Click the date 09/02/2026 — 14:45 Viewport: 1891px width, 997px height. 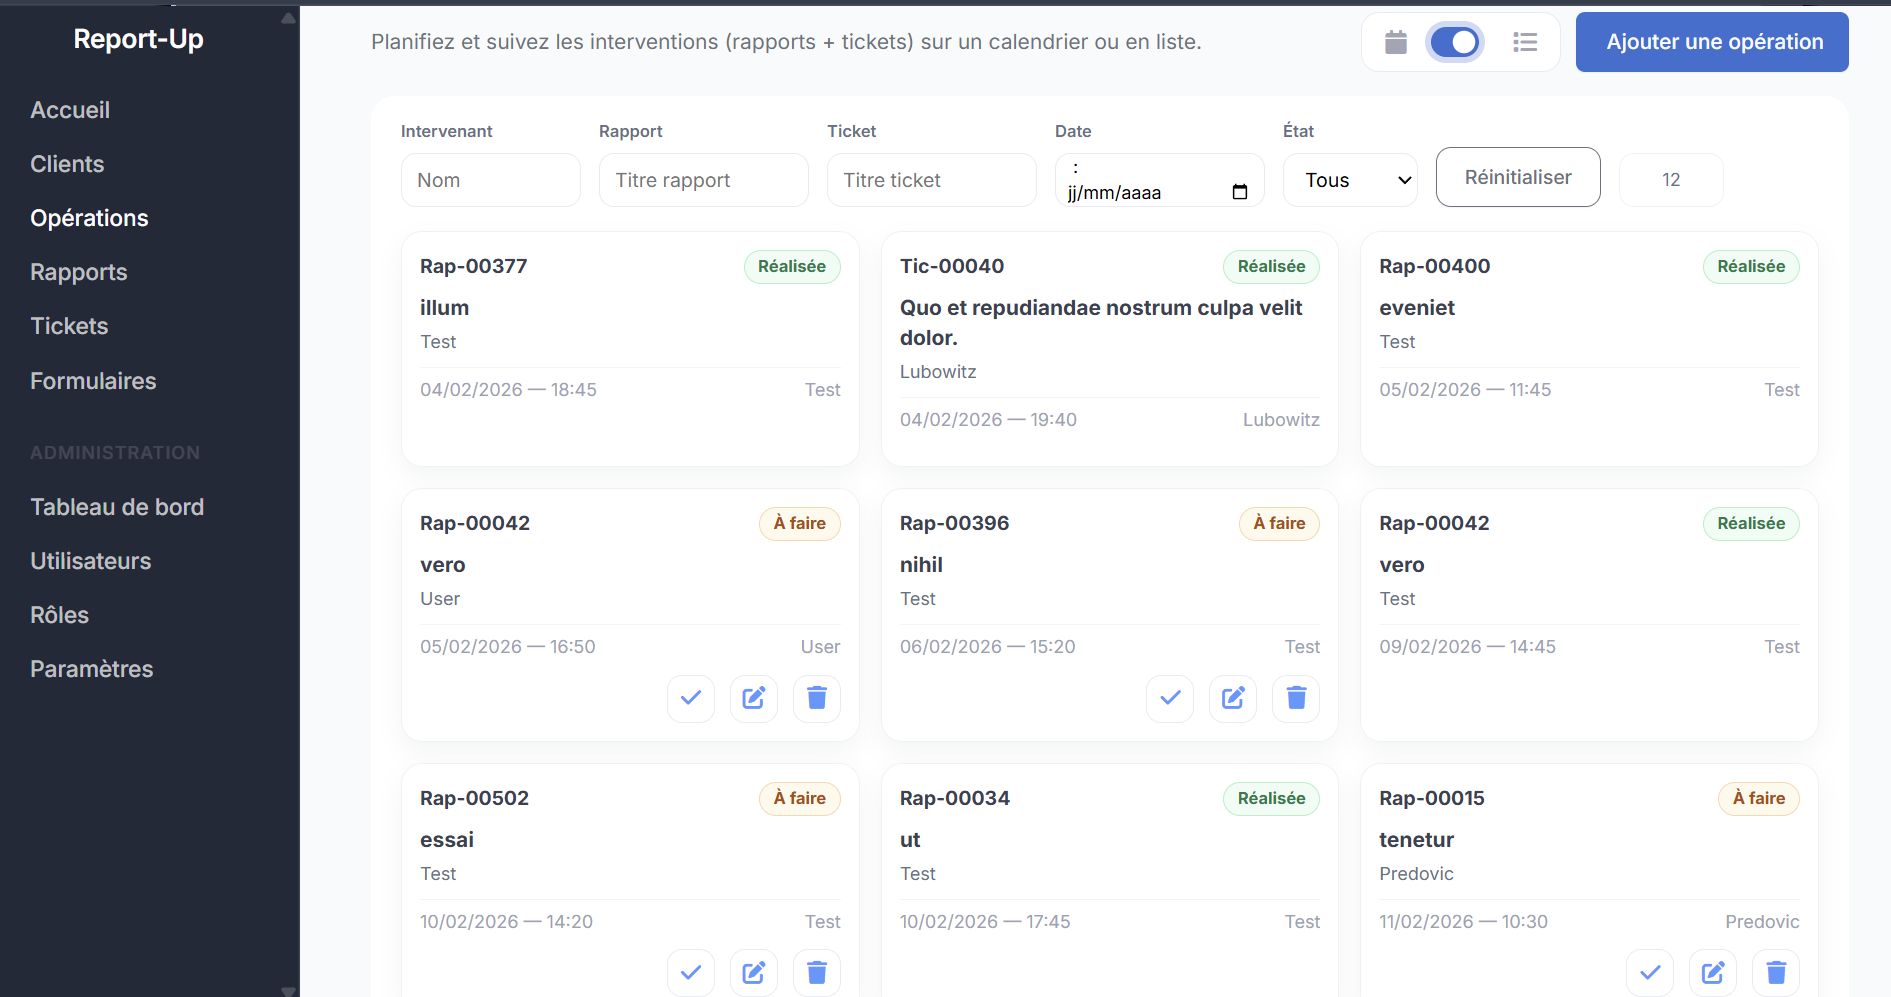point(1467,647)
